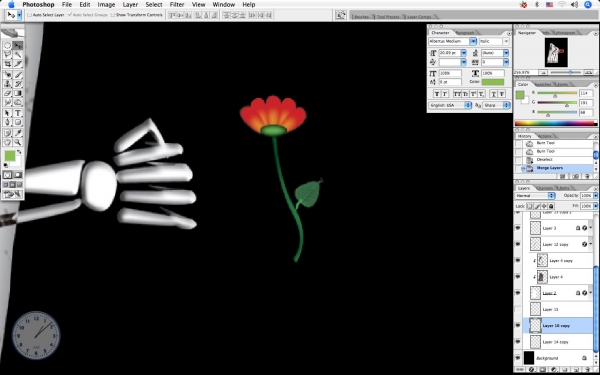Click the toolbox foreground green color swatch

(x=10, y=156)
